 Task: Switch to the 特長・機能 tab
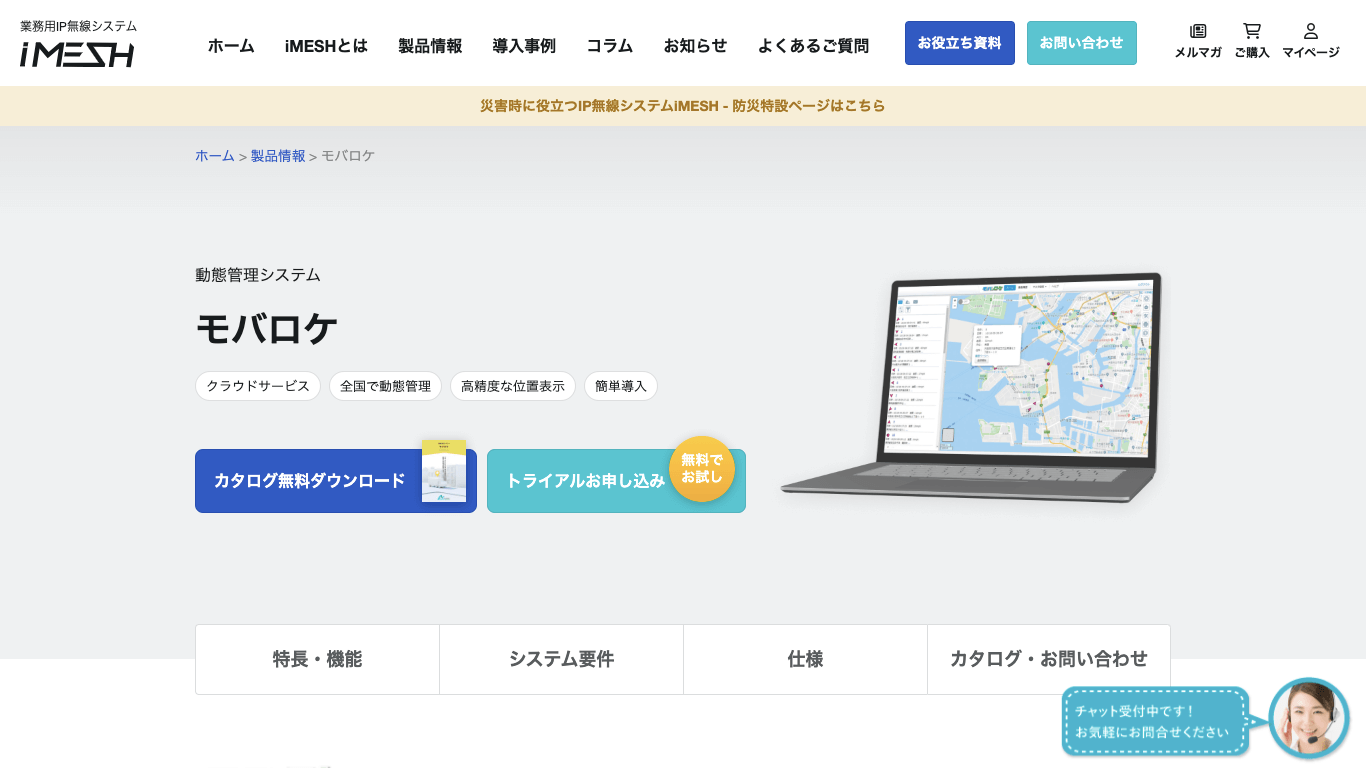pyautogui.click(x=317, y=659)
